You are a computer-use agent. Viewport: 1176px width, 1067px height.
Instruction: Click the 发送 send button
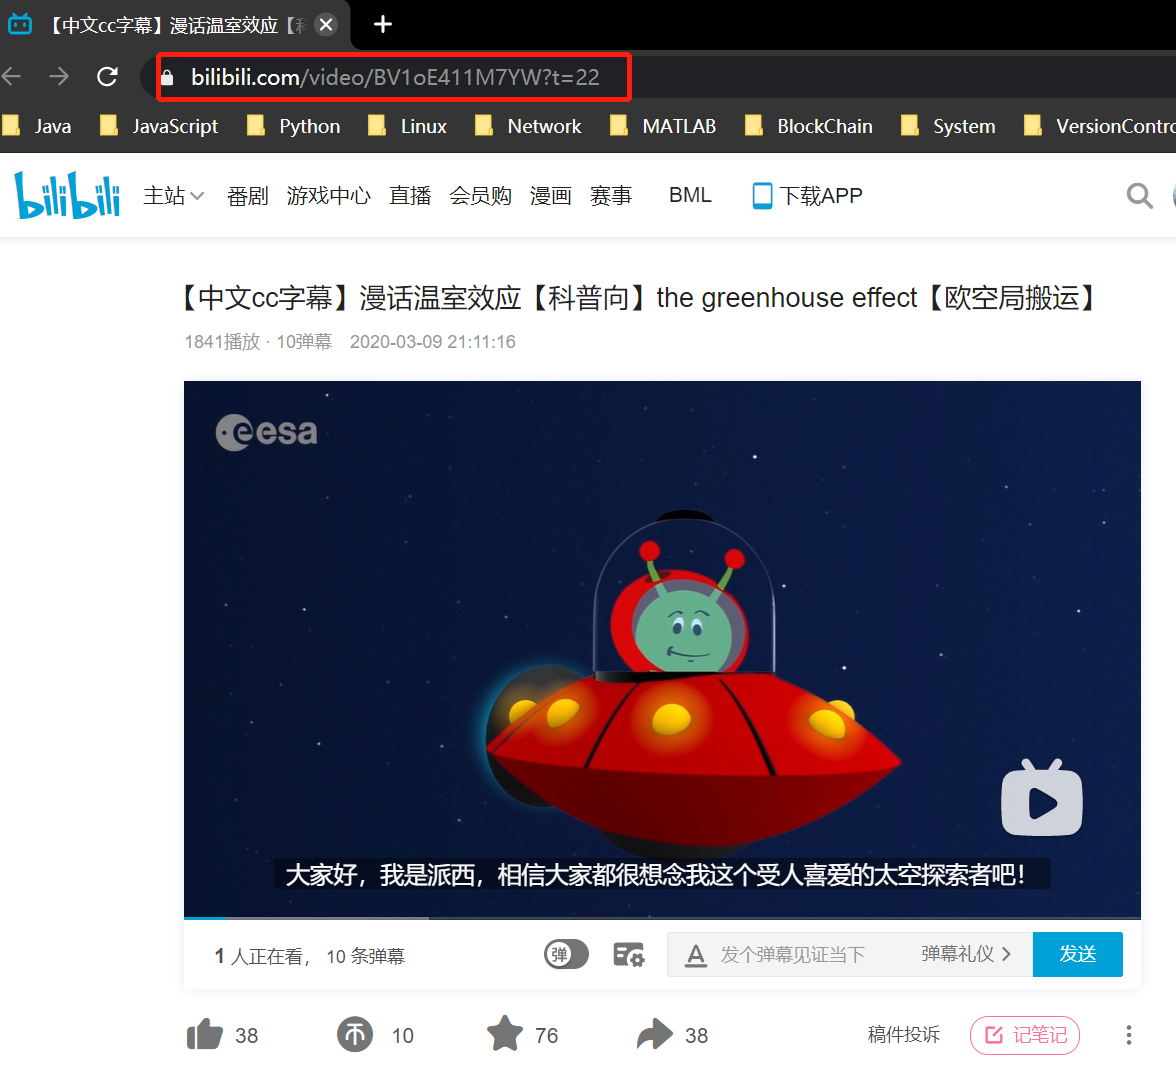point(1077,954)
